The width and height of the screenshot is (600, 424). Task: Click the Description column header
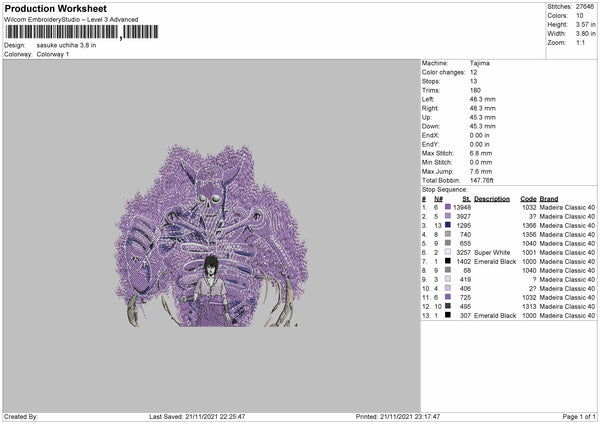click(492, 199)
